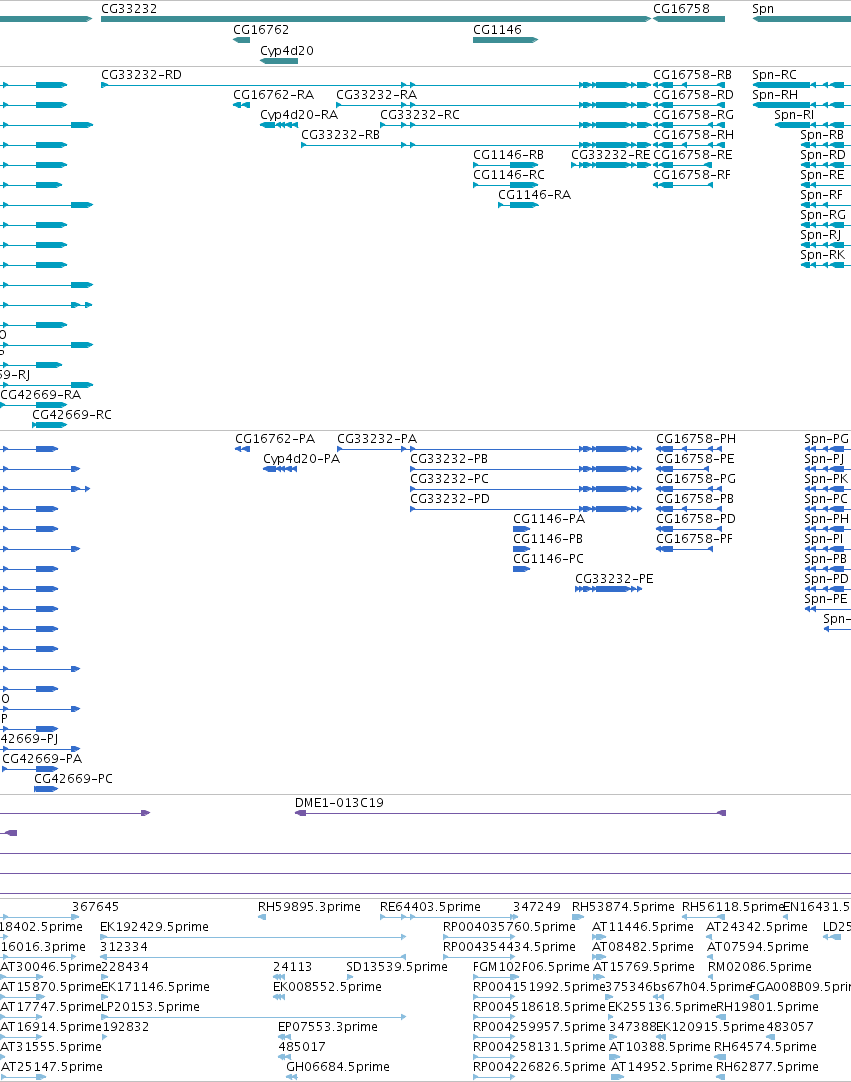The height and width of the screenshot is (1082, 851).
Task: Select transcript CG33232-RE
Action: click(610, 155)
